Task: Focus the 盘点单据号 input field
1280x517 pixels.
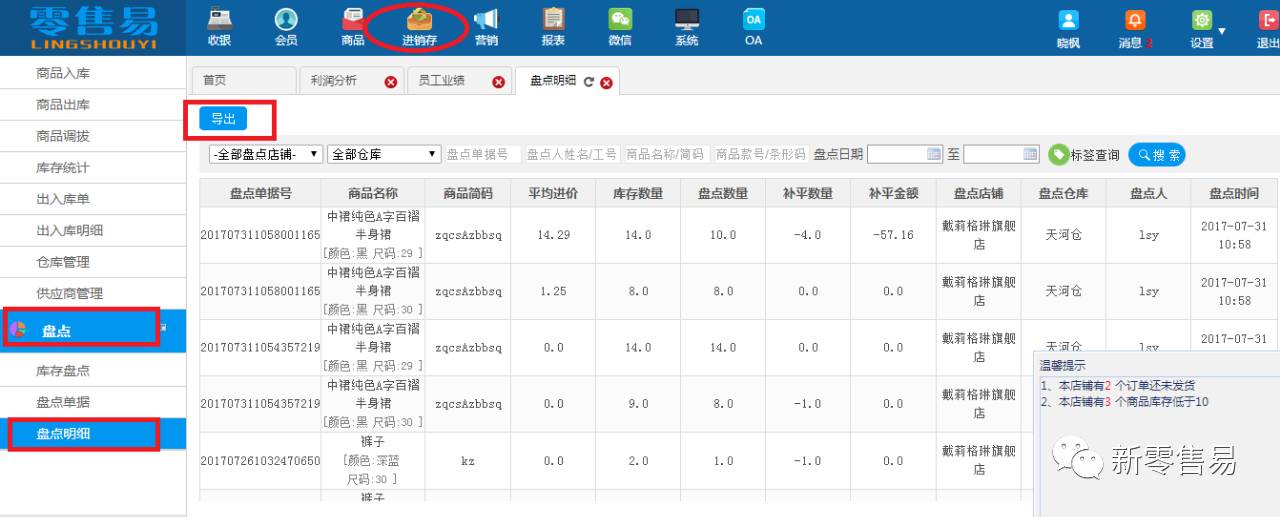Action: coord(482,154)
